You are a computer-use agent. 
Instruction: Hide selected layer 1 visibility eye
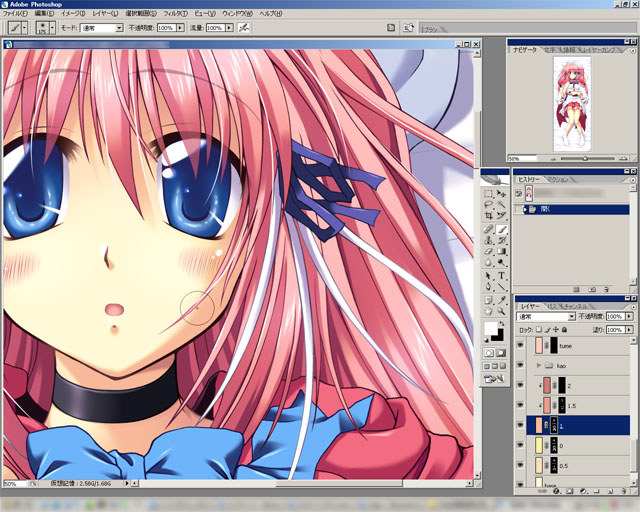520,425
